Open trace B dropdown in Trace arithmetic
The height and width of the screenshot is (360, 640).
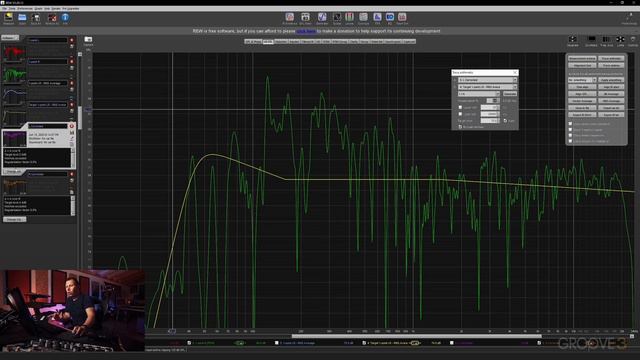pyautogui.click(x=487, y=87)
